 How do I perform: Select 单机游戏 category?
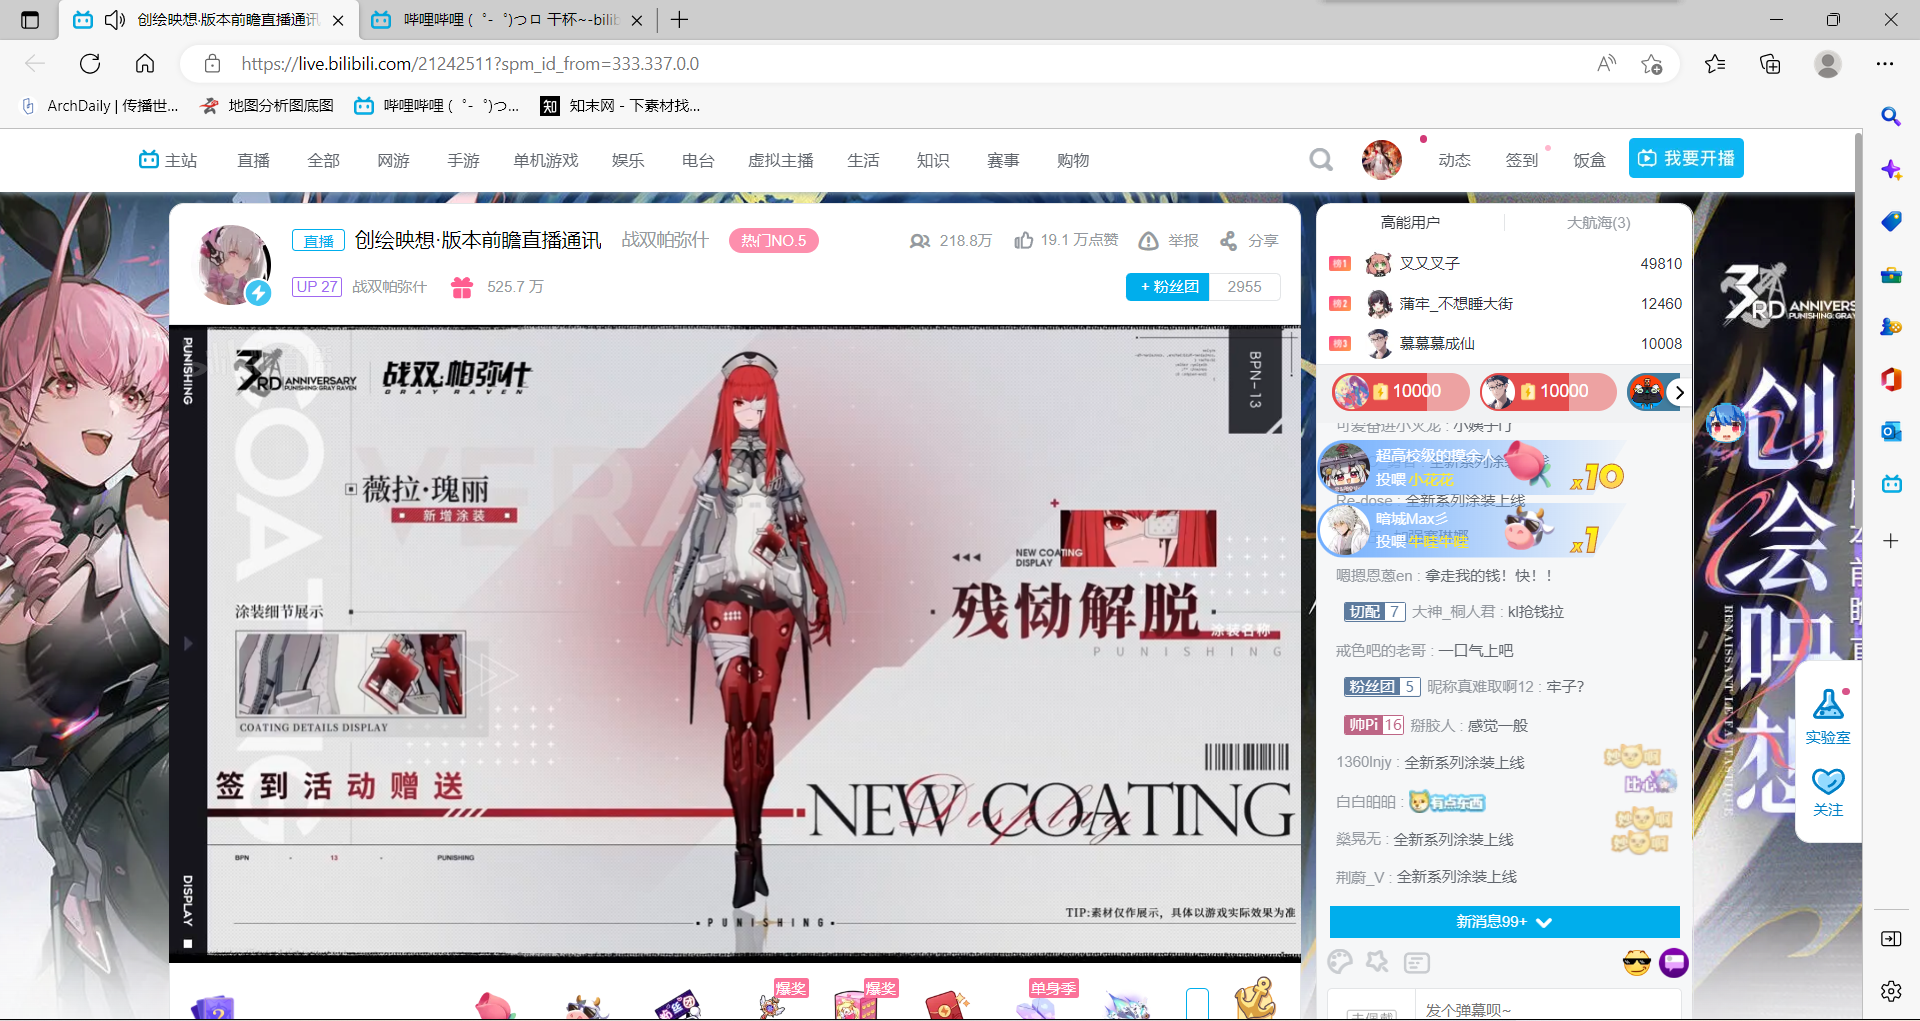pyautogui.click(x=546, y=160)
